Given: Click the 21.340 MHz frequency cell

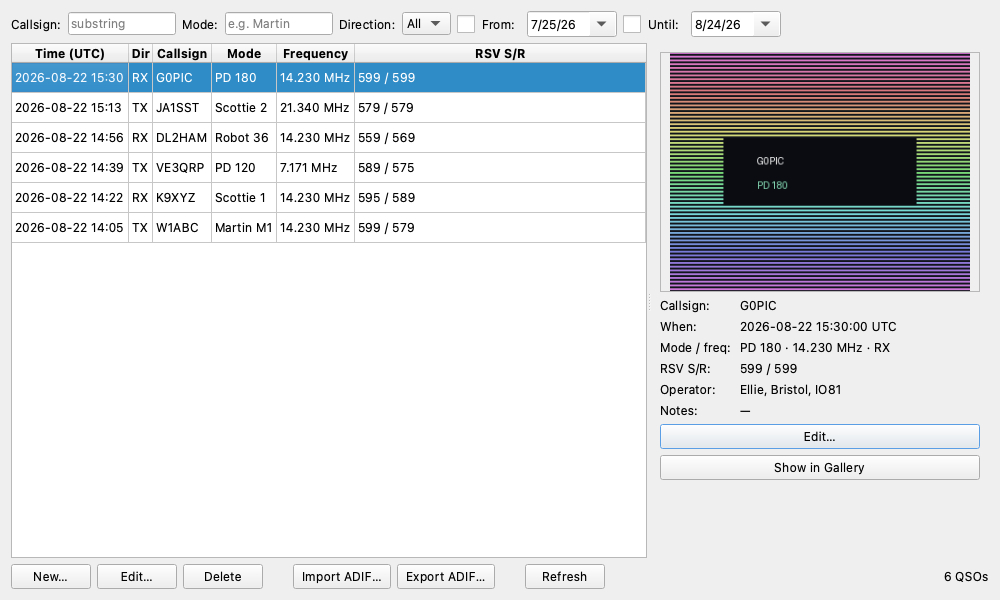Looking at the screenshot, I should tap(316, 108).
